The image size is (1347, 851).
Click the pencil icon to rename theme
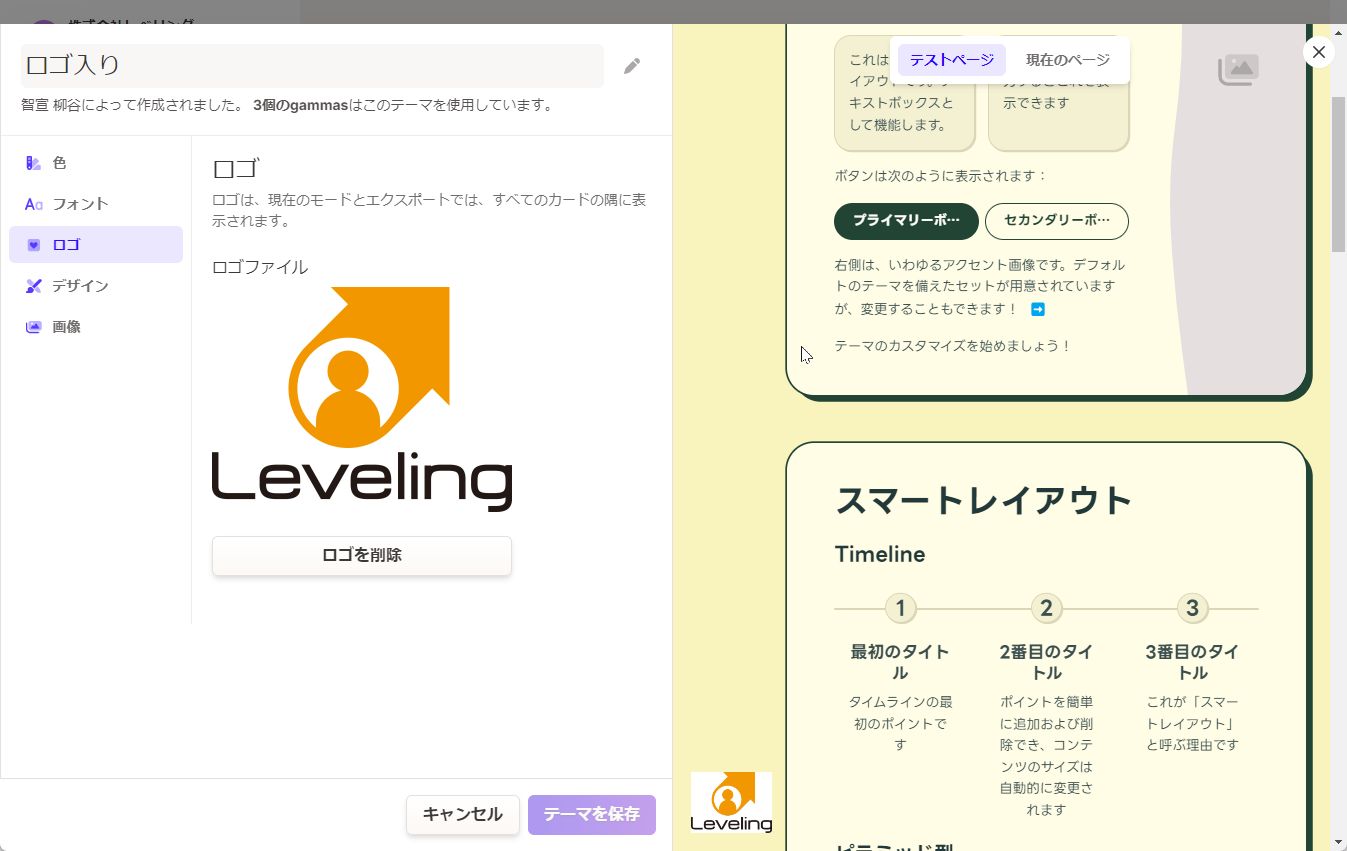(631, 65)
